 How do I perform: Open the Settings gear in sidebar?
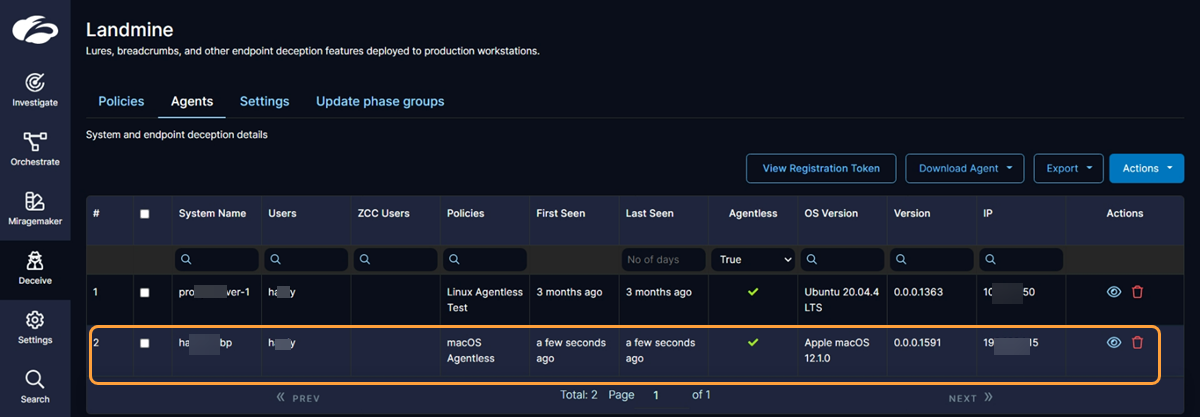35,326
